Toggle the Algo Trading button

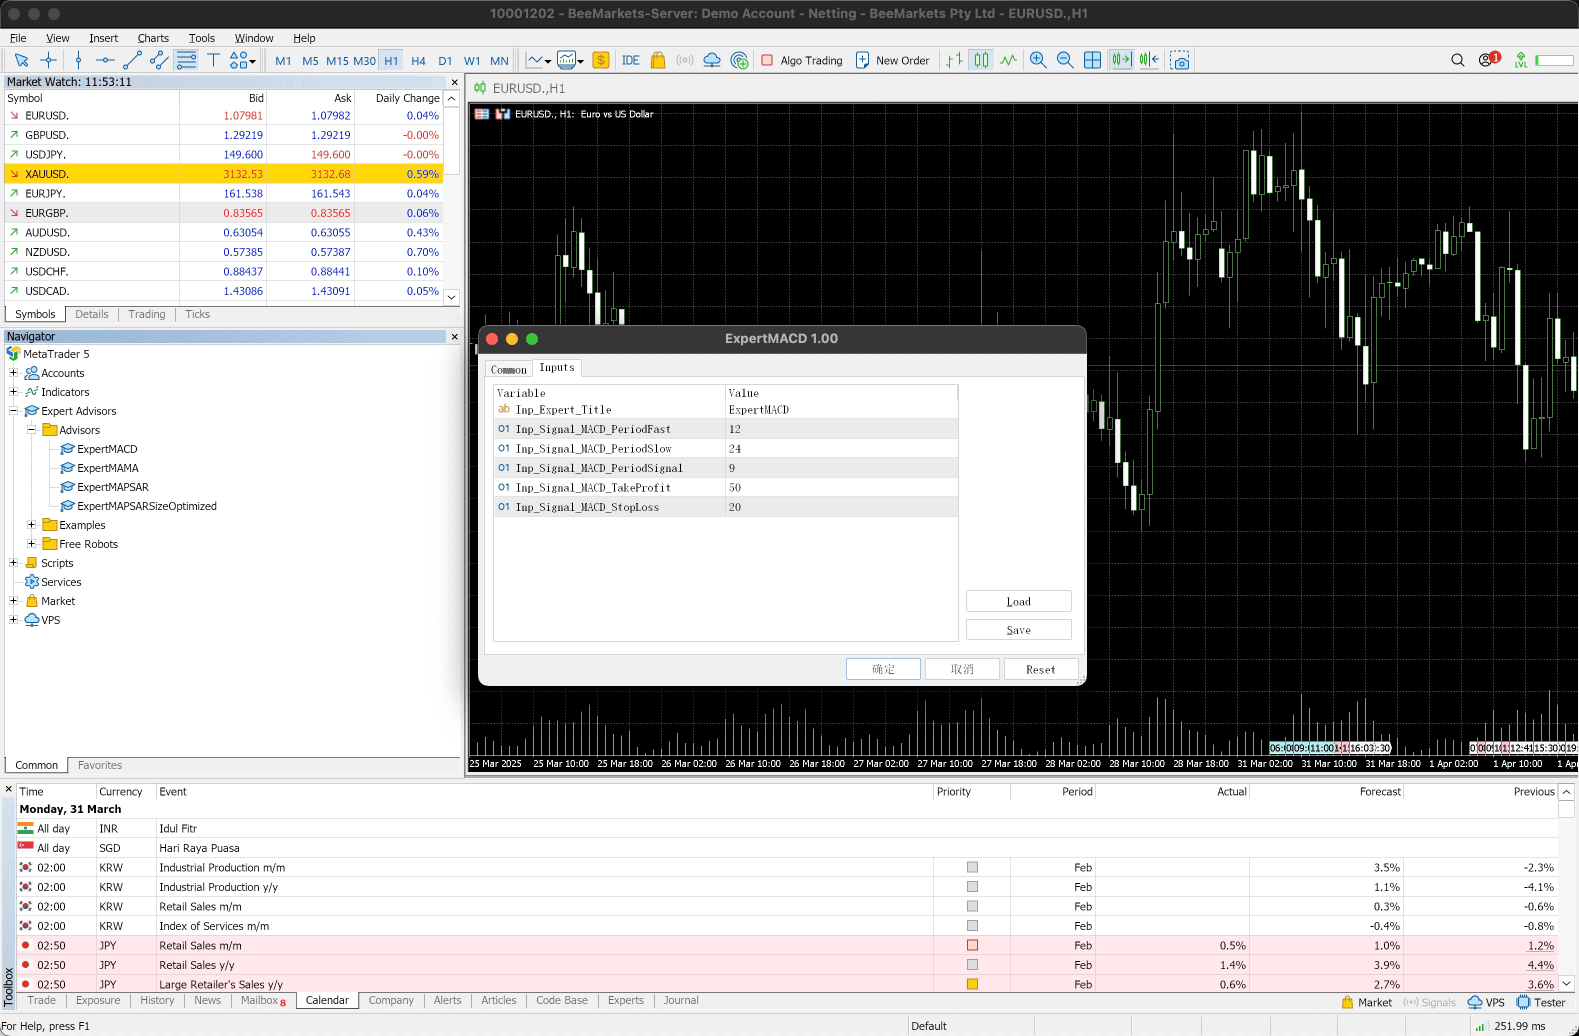point(802,60)
